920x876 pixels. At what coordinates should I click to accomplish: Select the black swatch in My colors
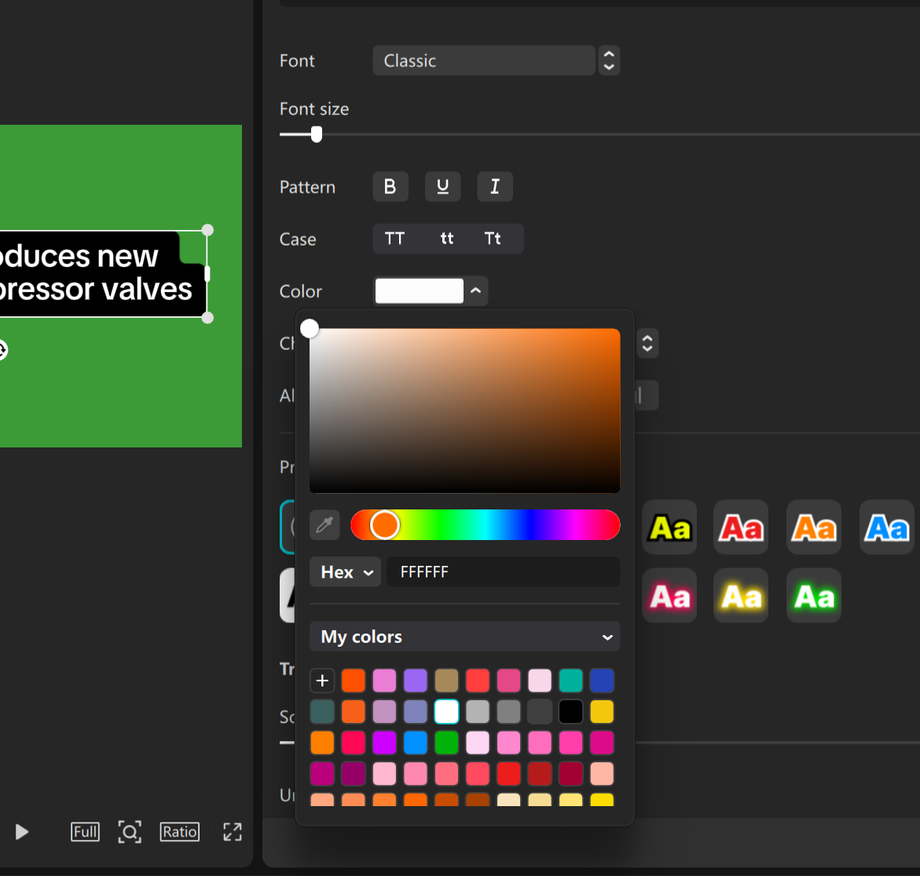[x=571, y=711]
